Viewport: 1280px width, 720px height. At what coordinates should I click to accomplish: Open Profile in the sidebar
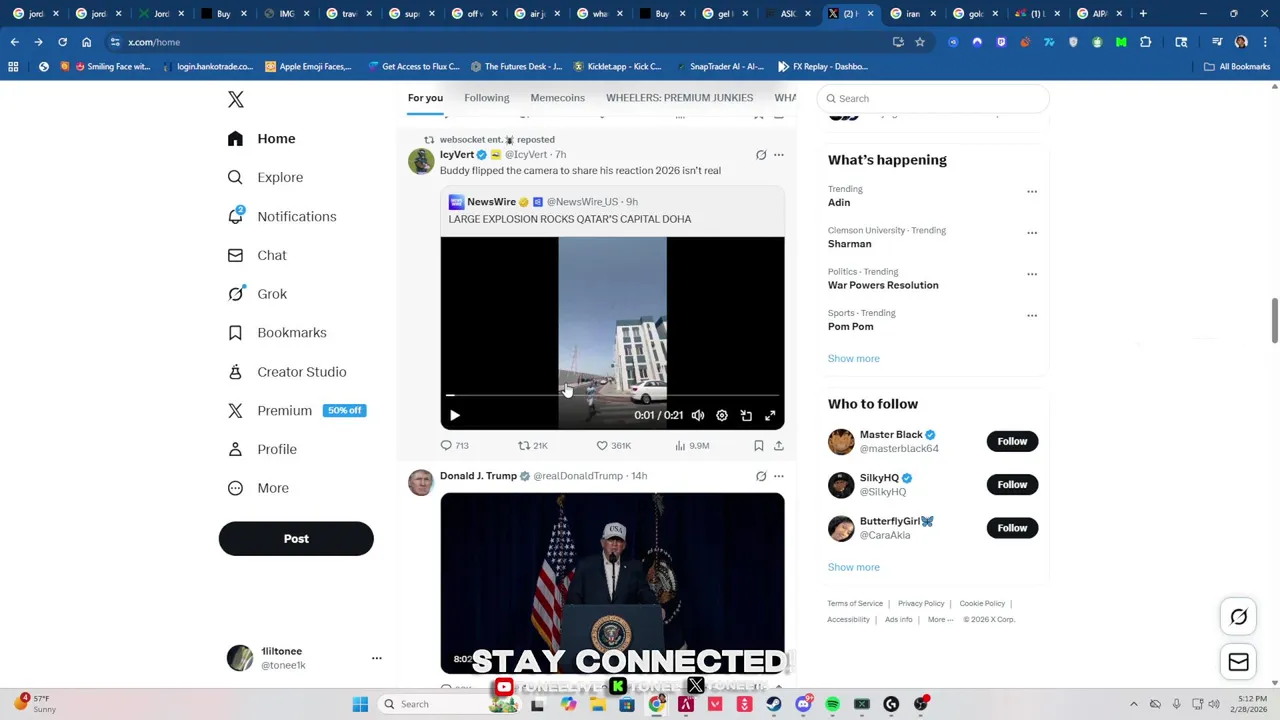click(x=262, y=449)
